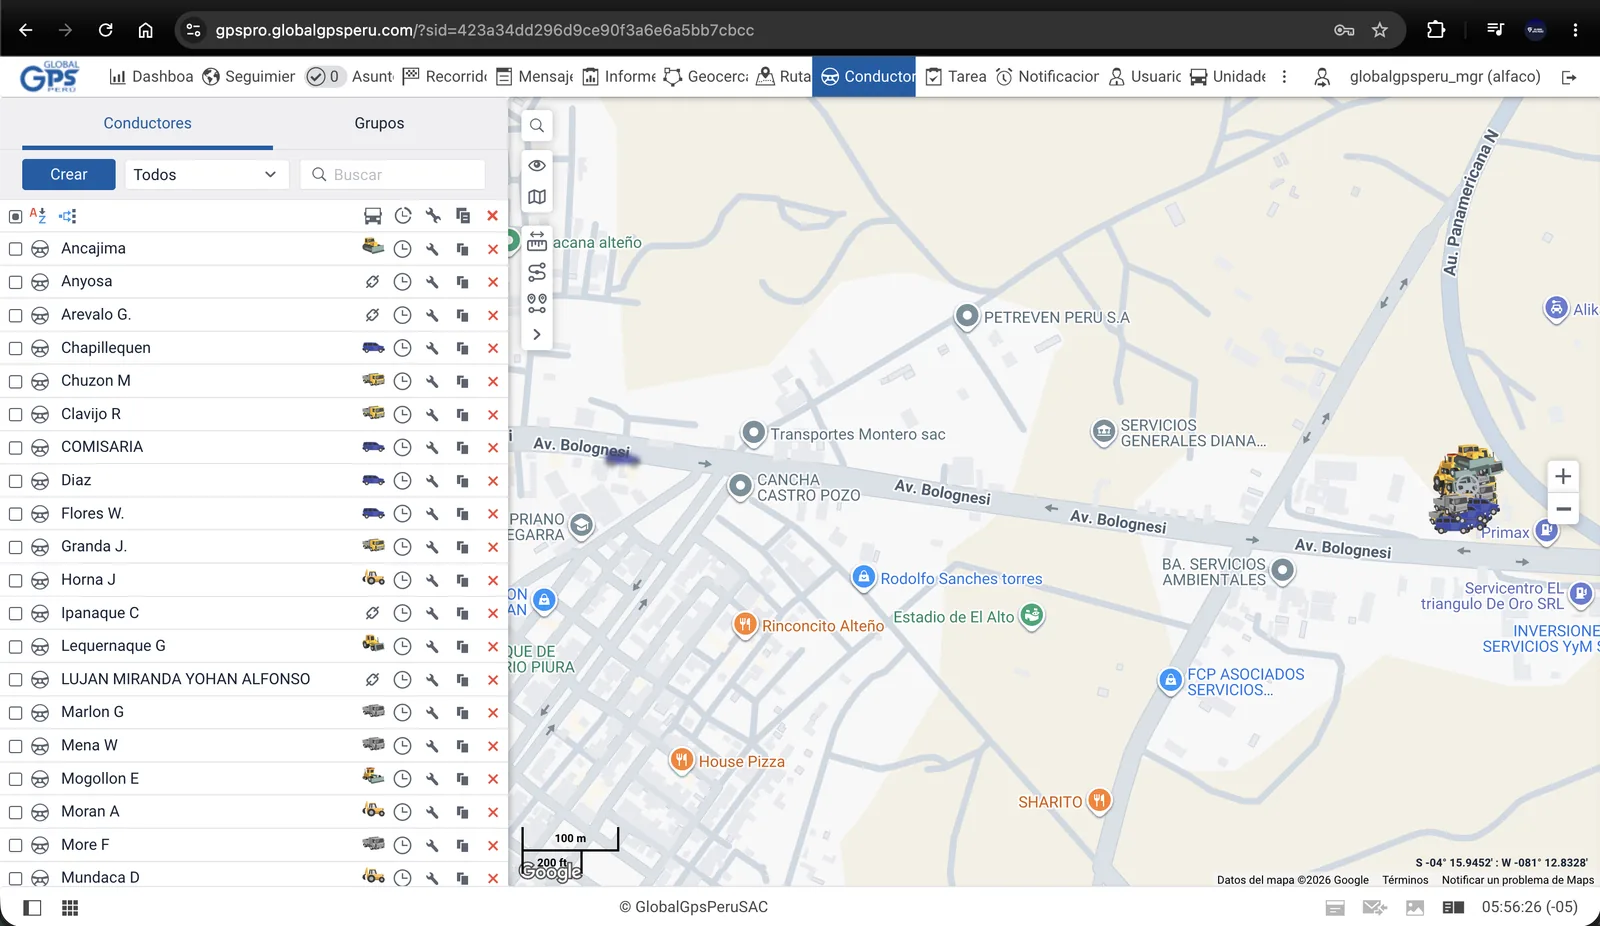The image size is (1600, 926).
Task: Bind a unit to driver Ipanaque C
Action: click(373, 613)
